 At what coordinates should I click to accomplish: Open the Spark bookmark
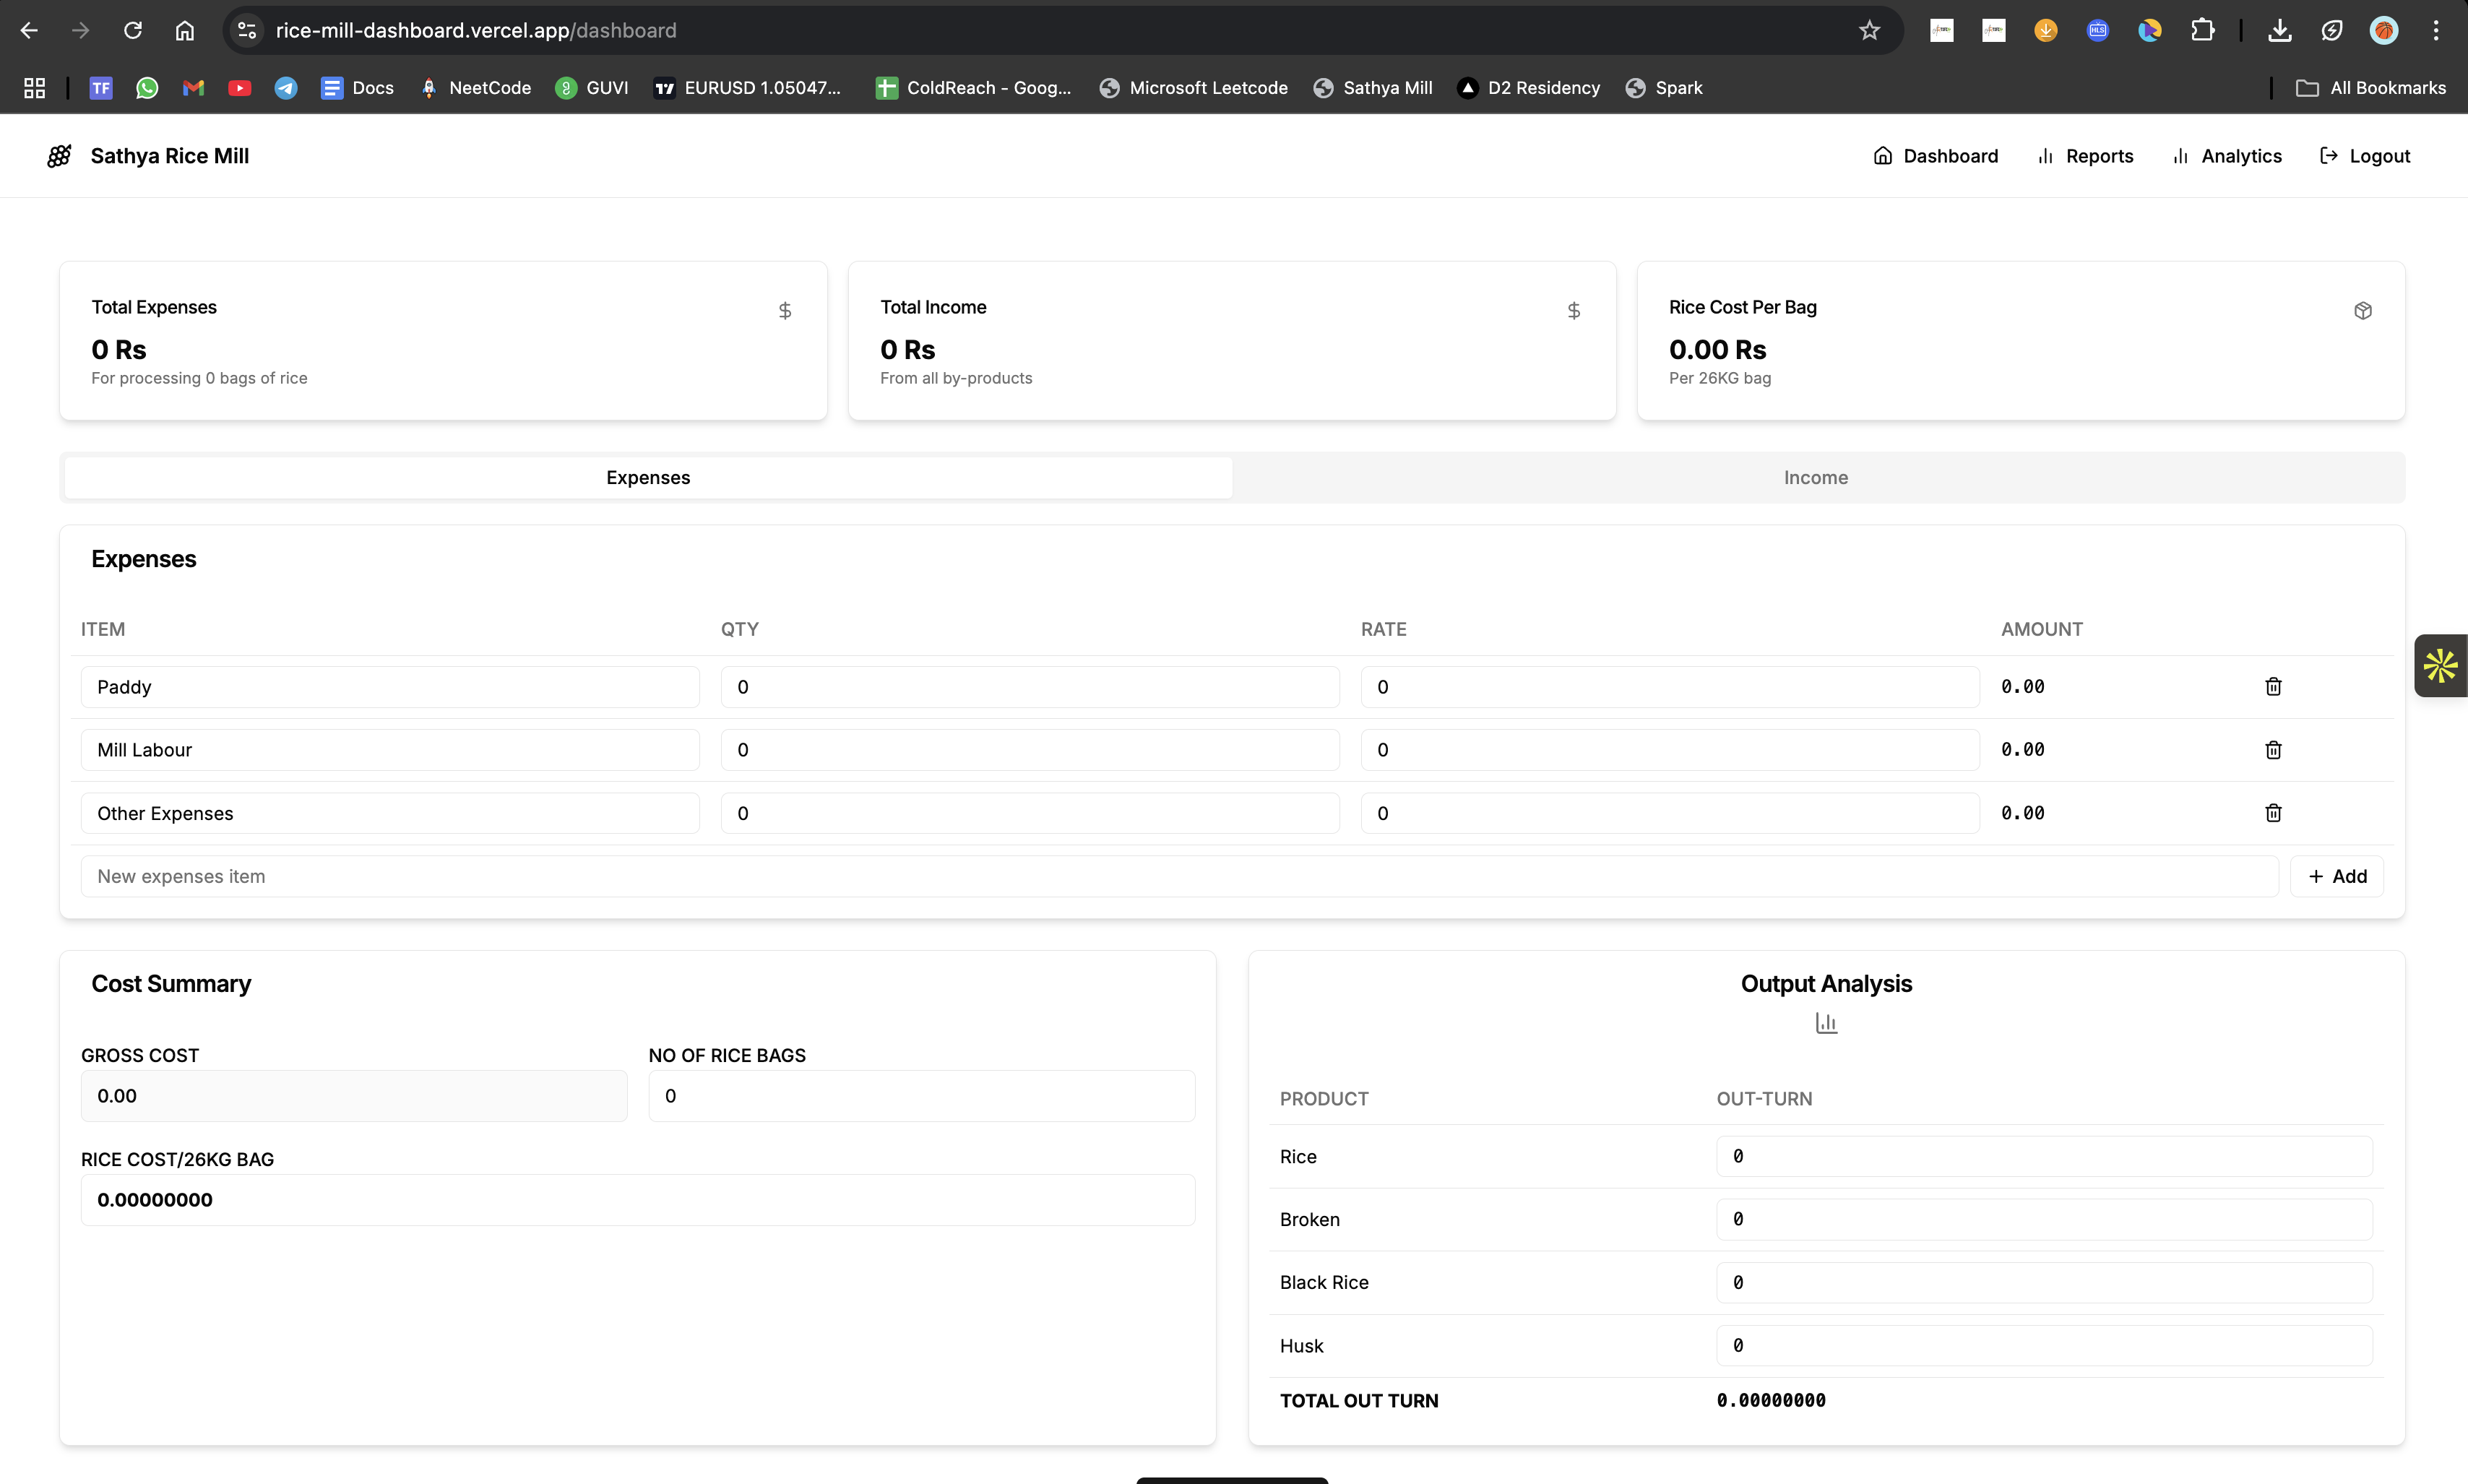pyautogui.click(x=1665, y=88)
